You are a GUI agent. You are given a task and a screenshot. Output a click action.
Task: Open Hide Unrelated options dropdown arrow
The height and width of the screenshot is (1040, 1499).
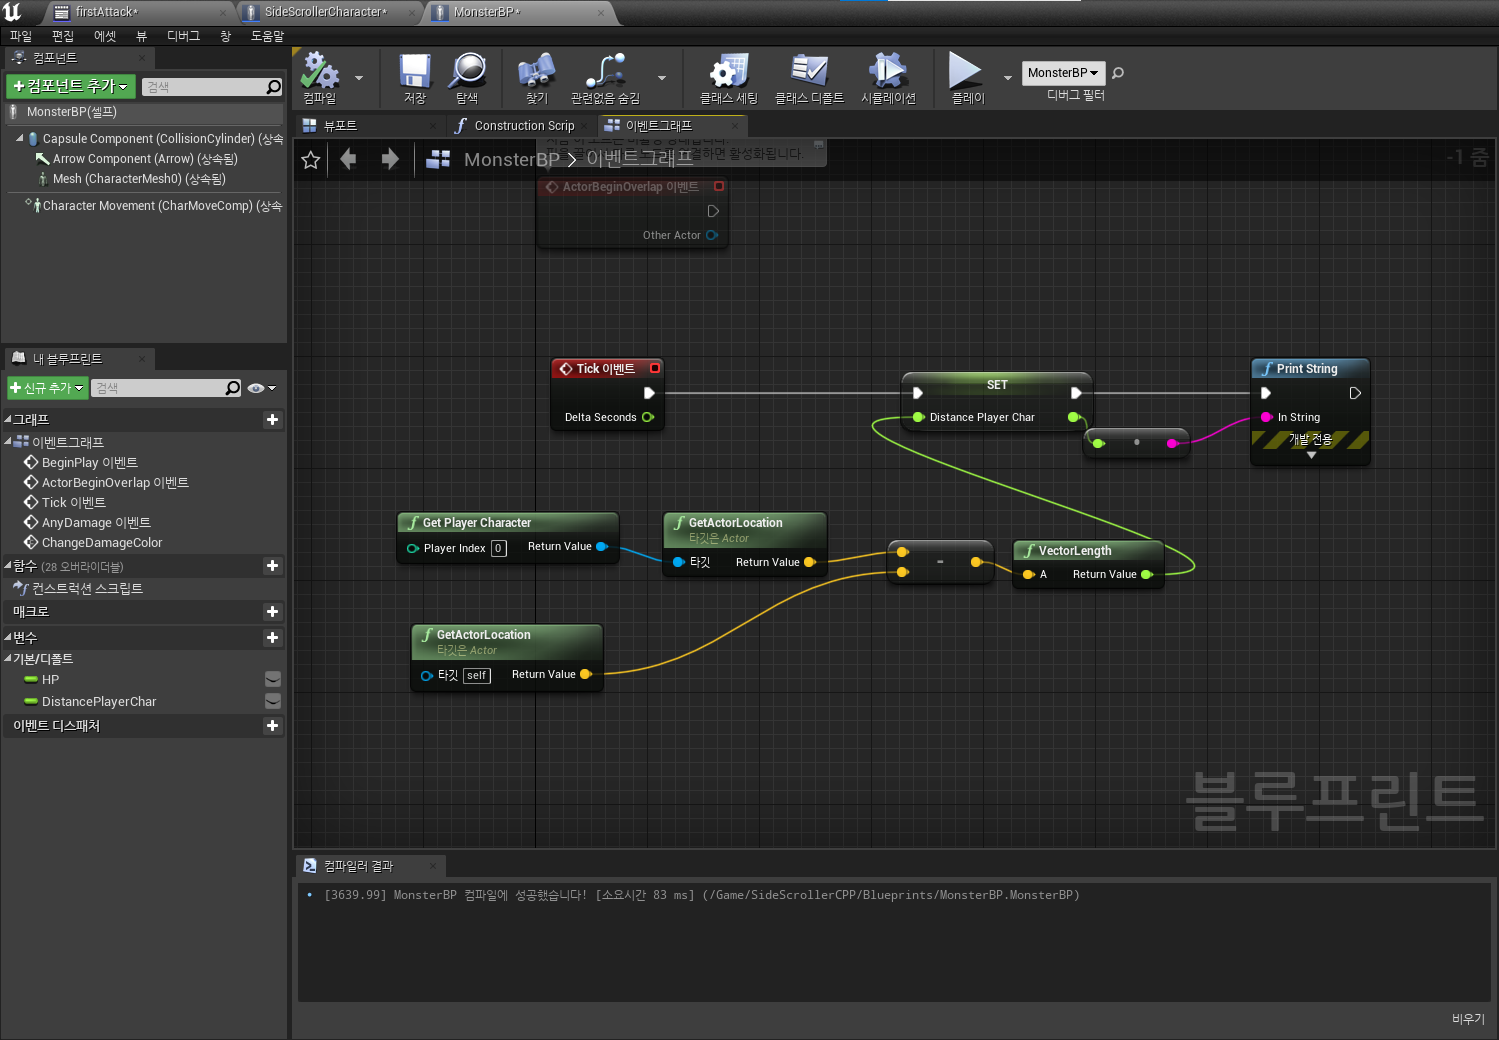click(662, 77)
